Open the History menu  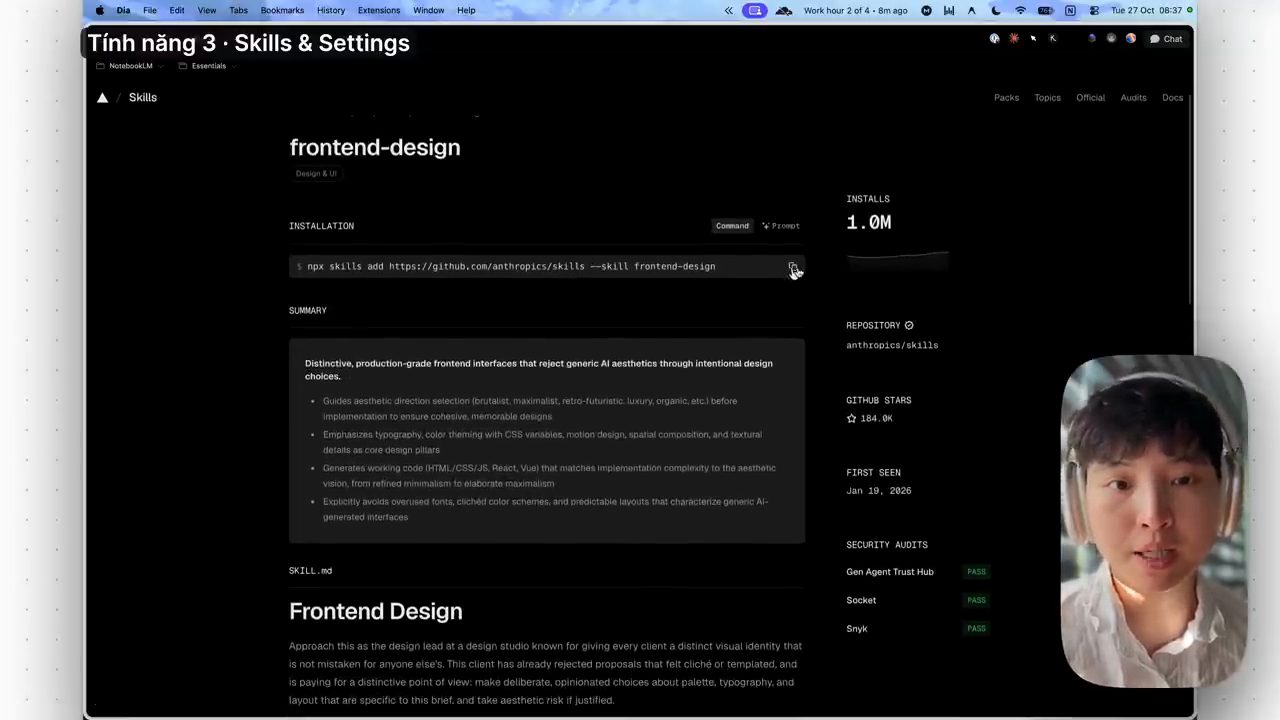(x=331, y=10)
